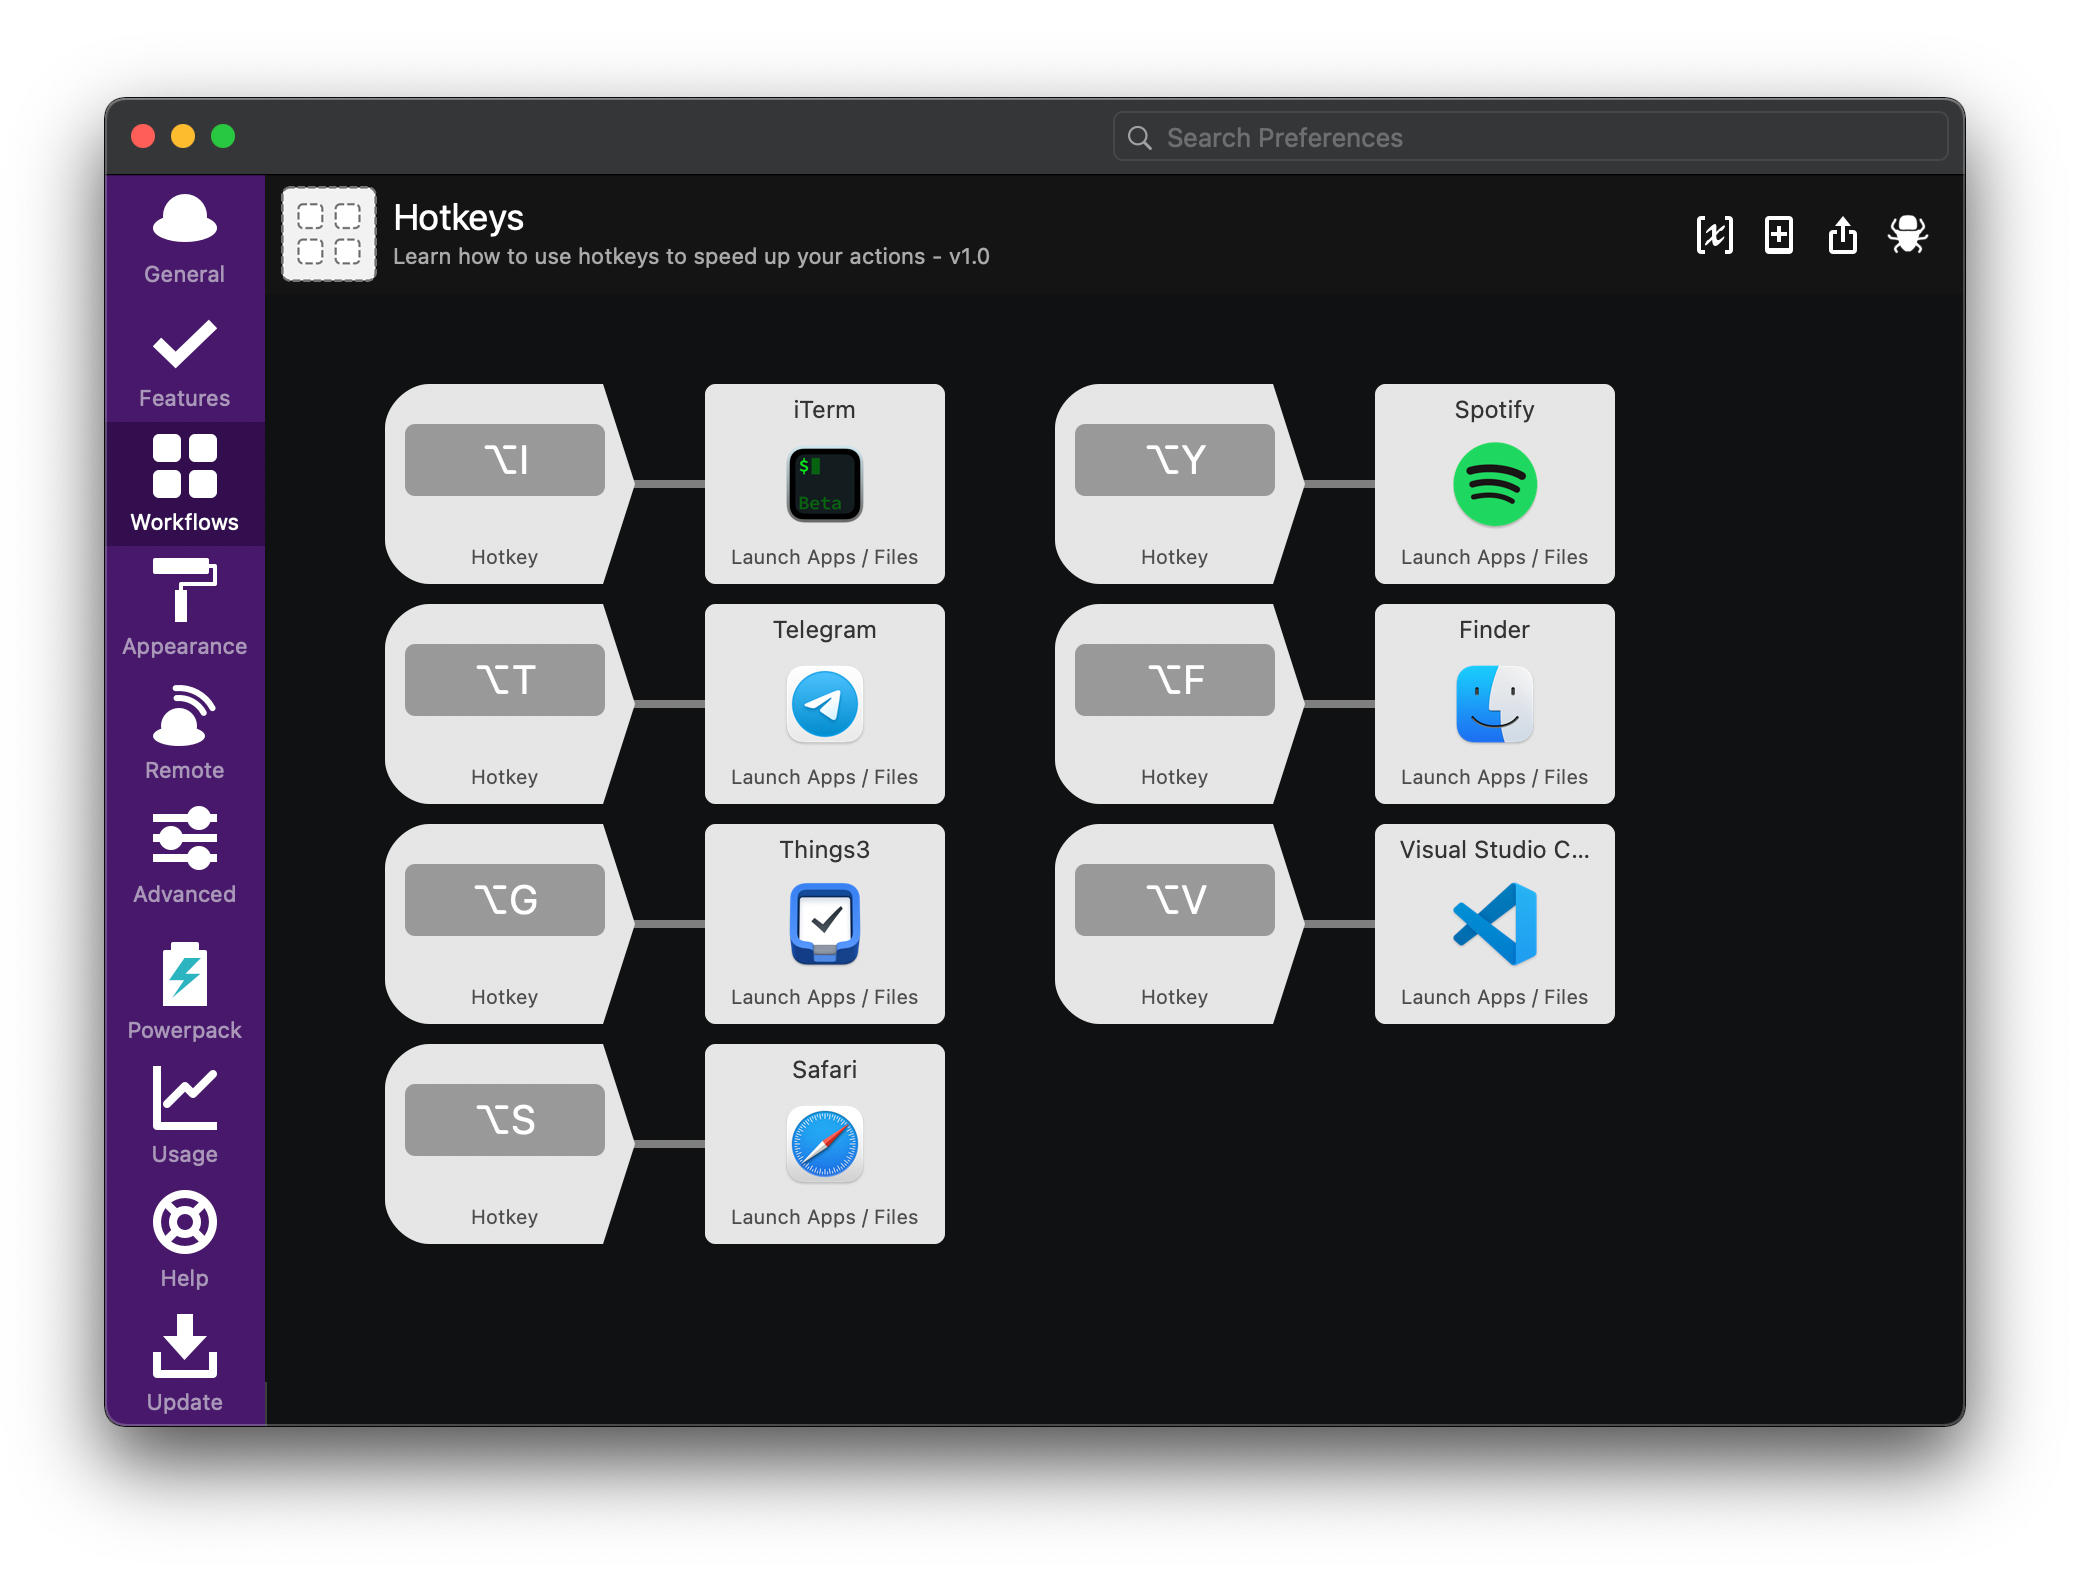
Task: Open the General preferences tab
Action: click(184, 240)
